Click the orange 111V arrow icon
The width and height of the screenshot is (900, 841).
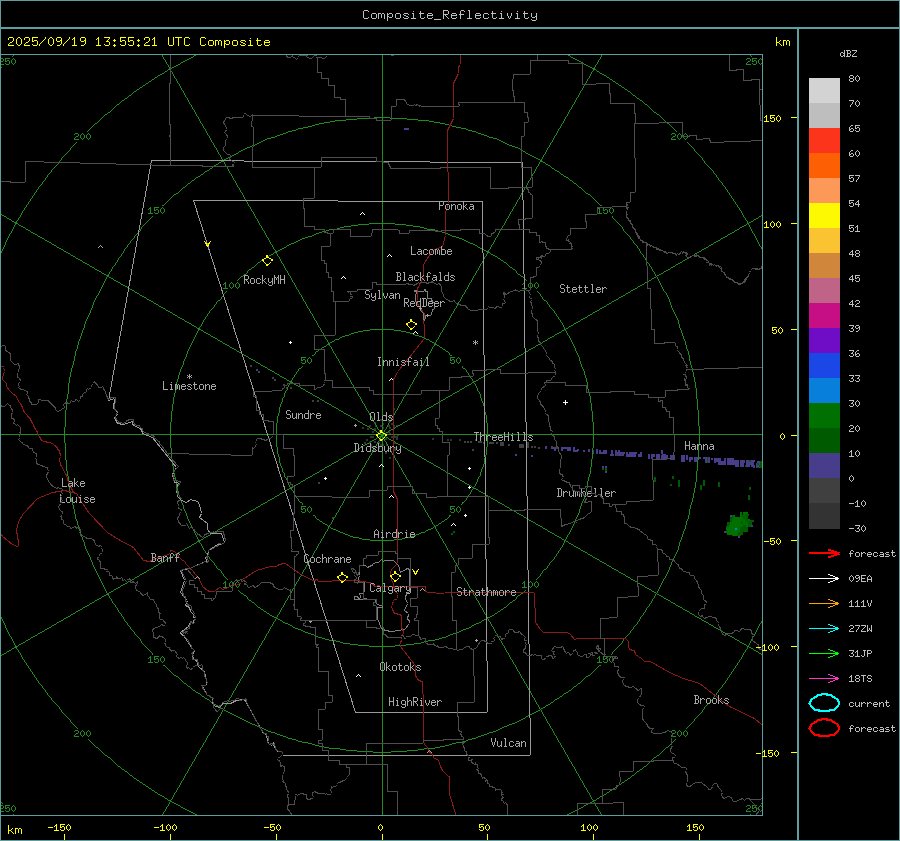click(824, 603)
